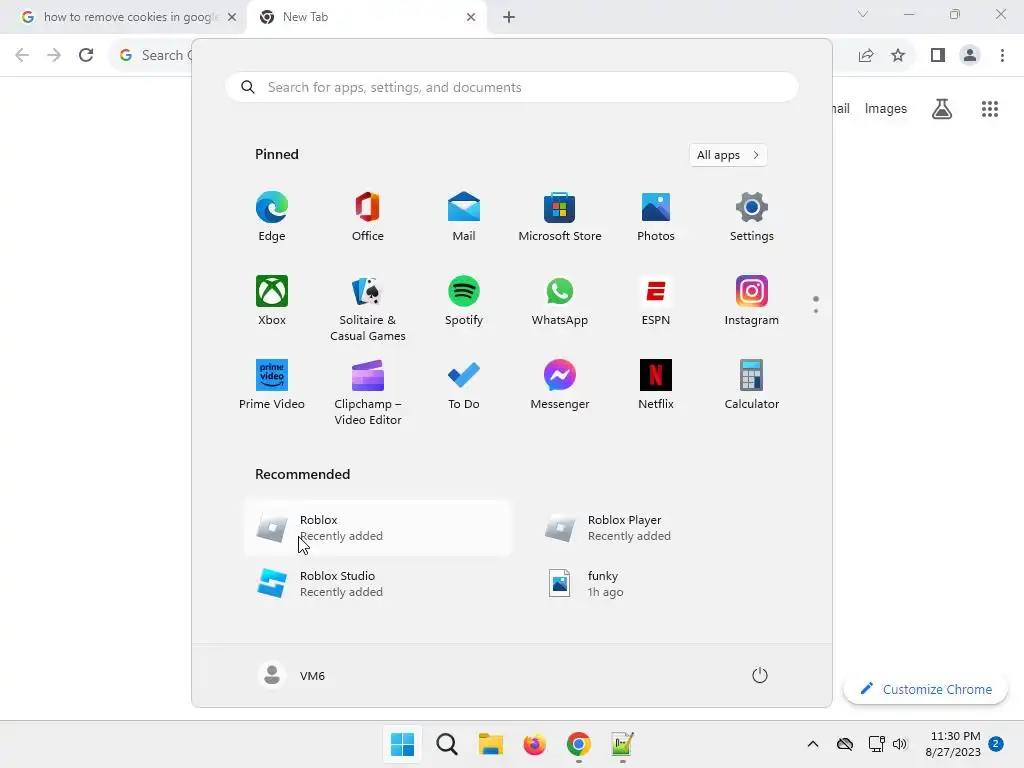Open the taskbar clock and date
The height and width of the screenshot is (768, 1024).
(953, 744)
